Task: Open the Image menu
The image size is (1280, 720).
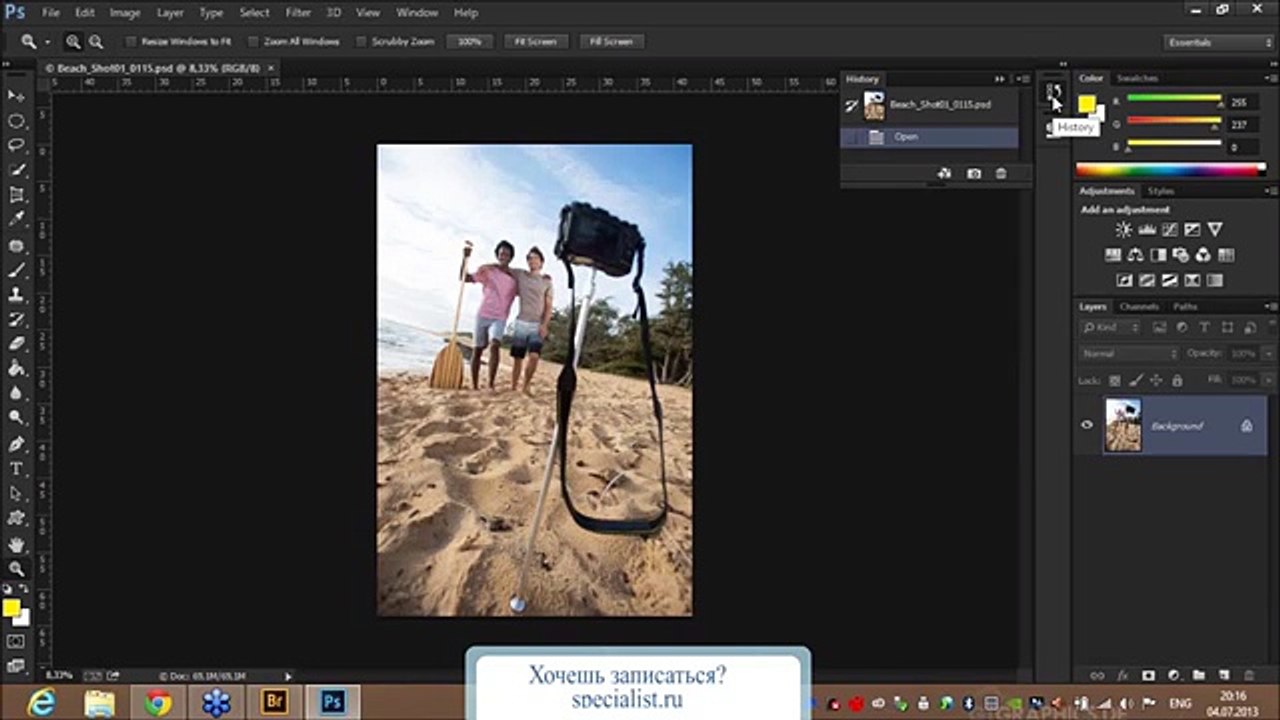Action: (x=125, y=13)
